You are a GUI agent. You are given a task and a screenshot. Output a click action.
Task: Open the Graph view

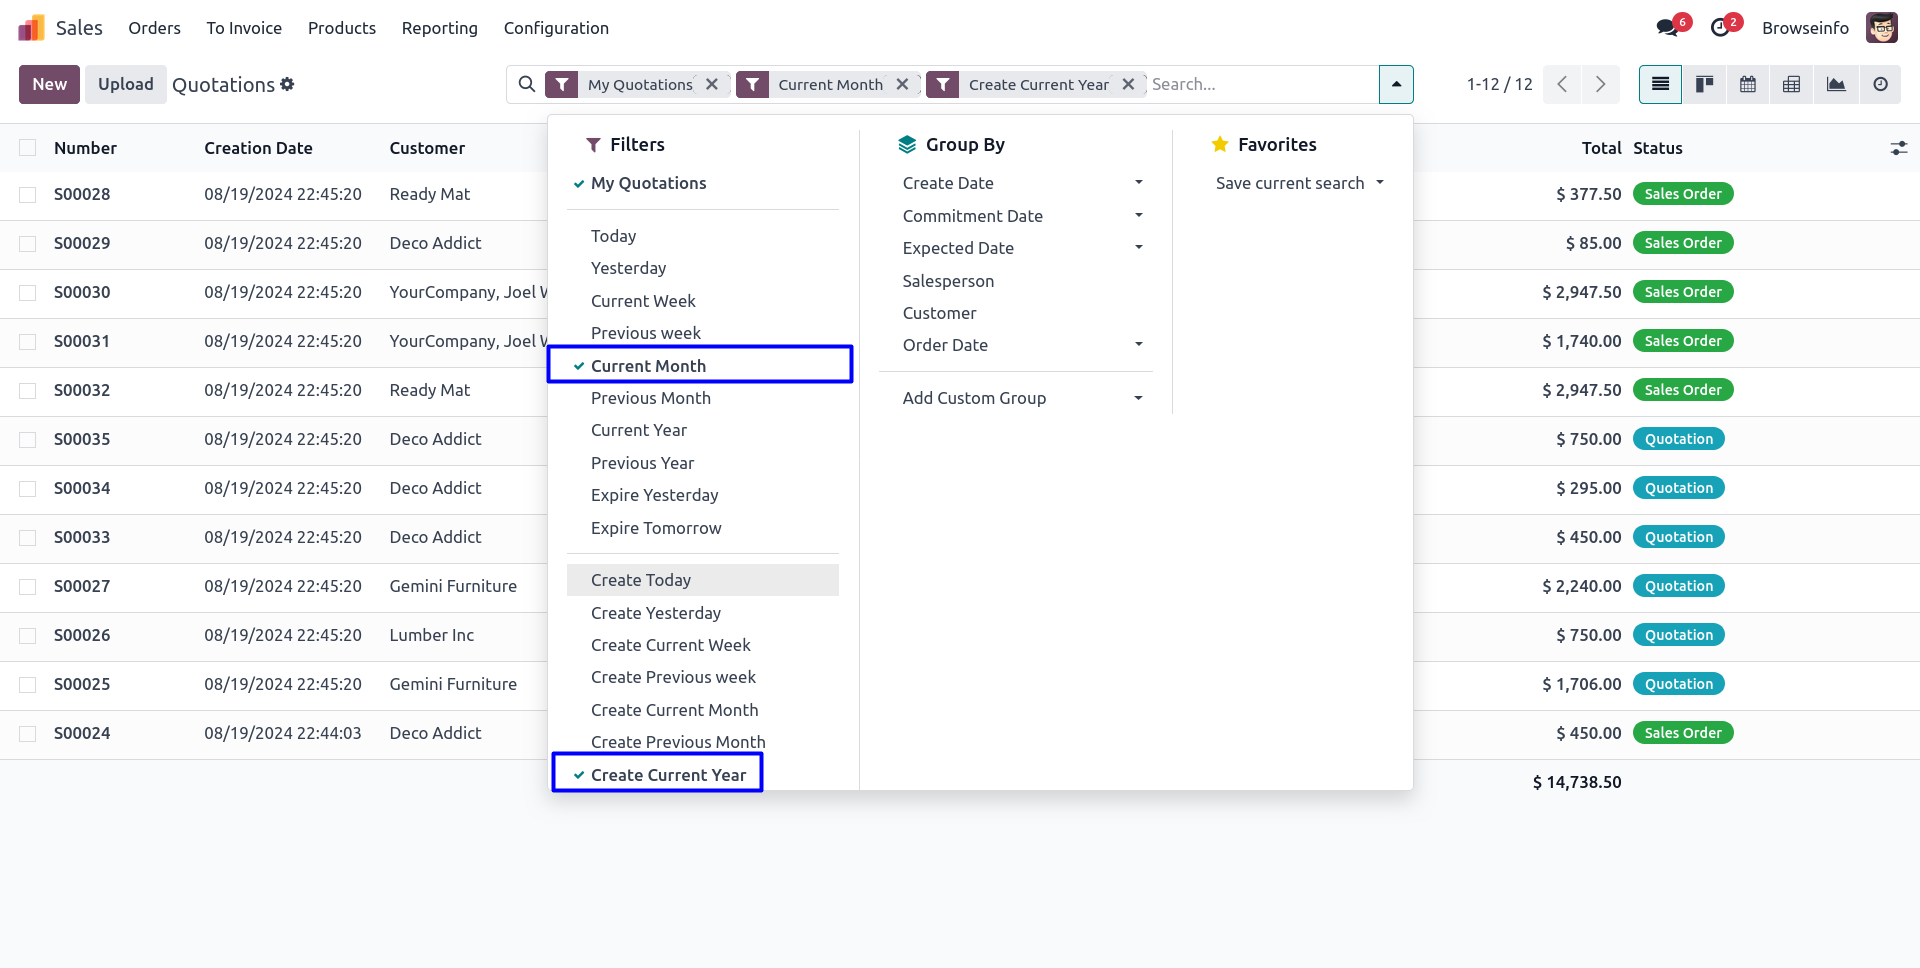tap(1836, 85)
